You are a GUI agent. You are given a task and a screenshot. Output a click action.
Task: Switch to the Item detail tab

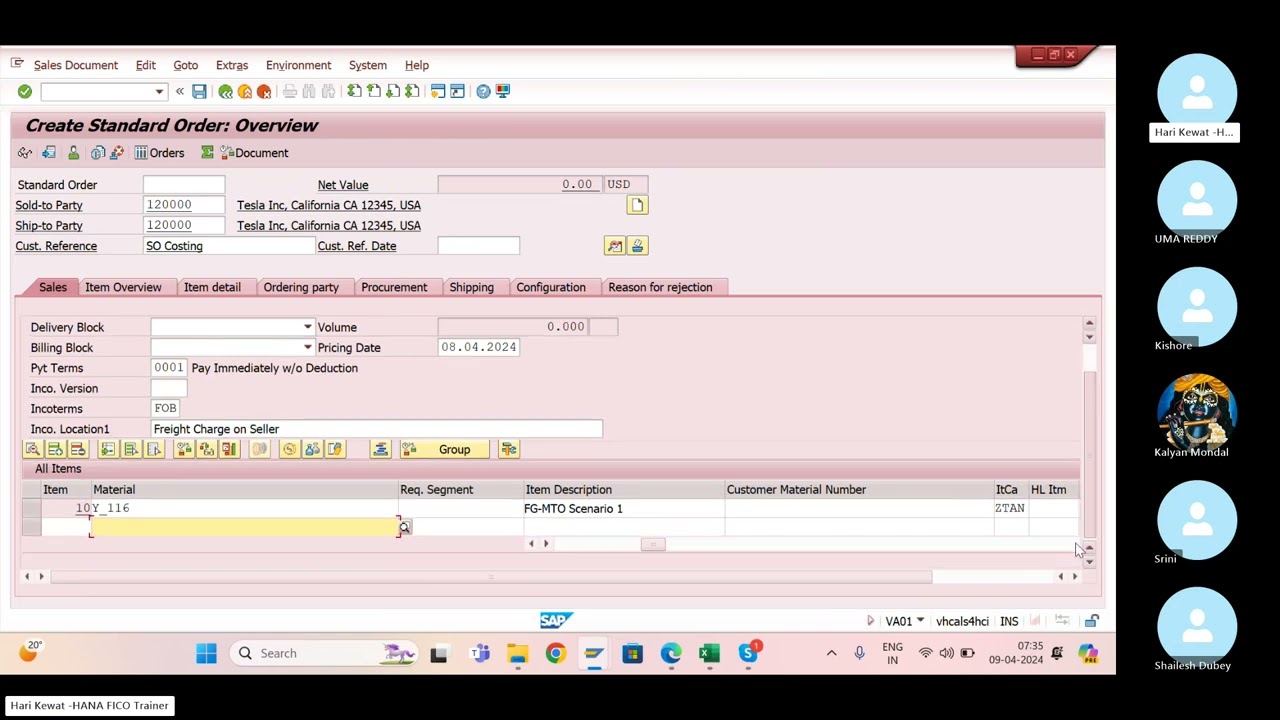(x=212, y=287)
